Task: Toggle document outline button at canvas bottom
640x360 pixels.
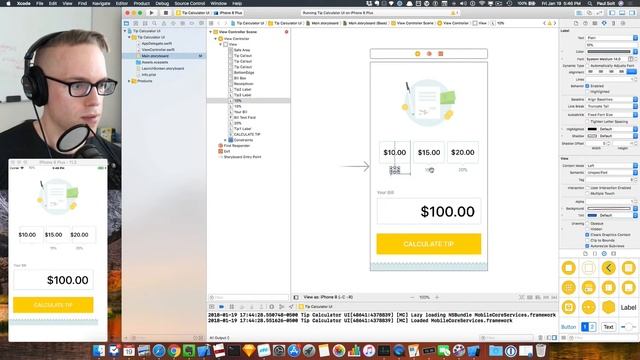Action: (x=296, y=297)
